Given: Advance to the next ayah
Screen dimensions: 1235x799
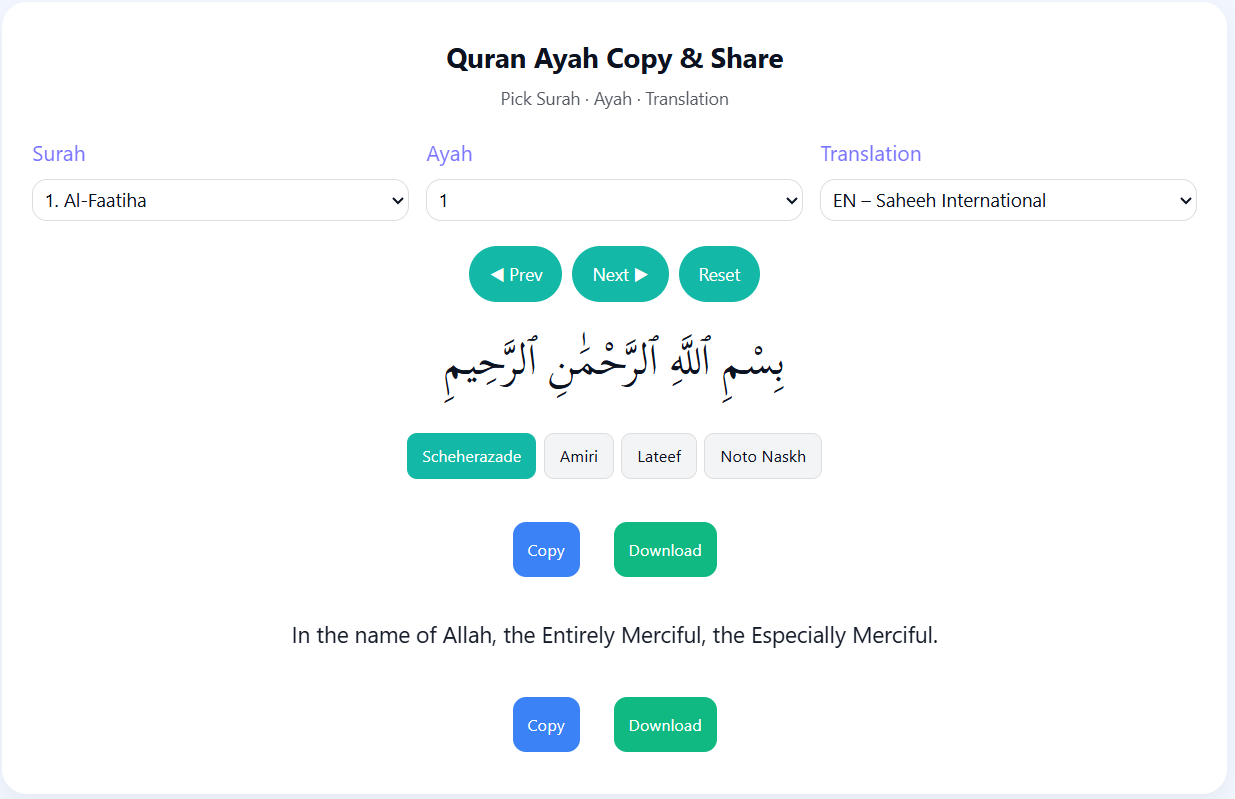Looking at the screenshot, I should pyautogui.click(x=620, y=273).
